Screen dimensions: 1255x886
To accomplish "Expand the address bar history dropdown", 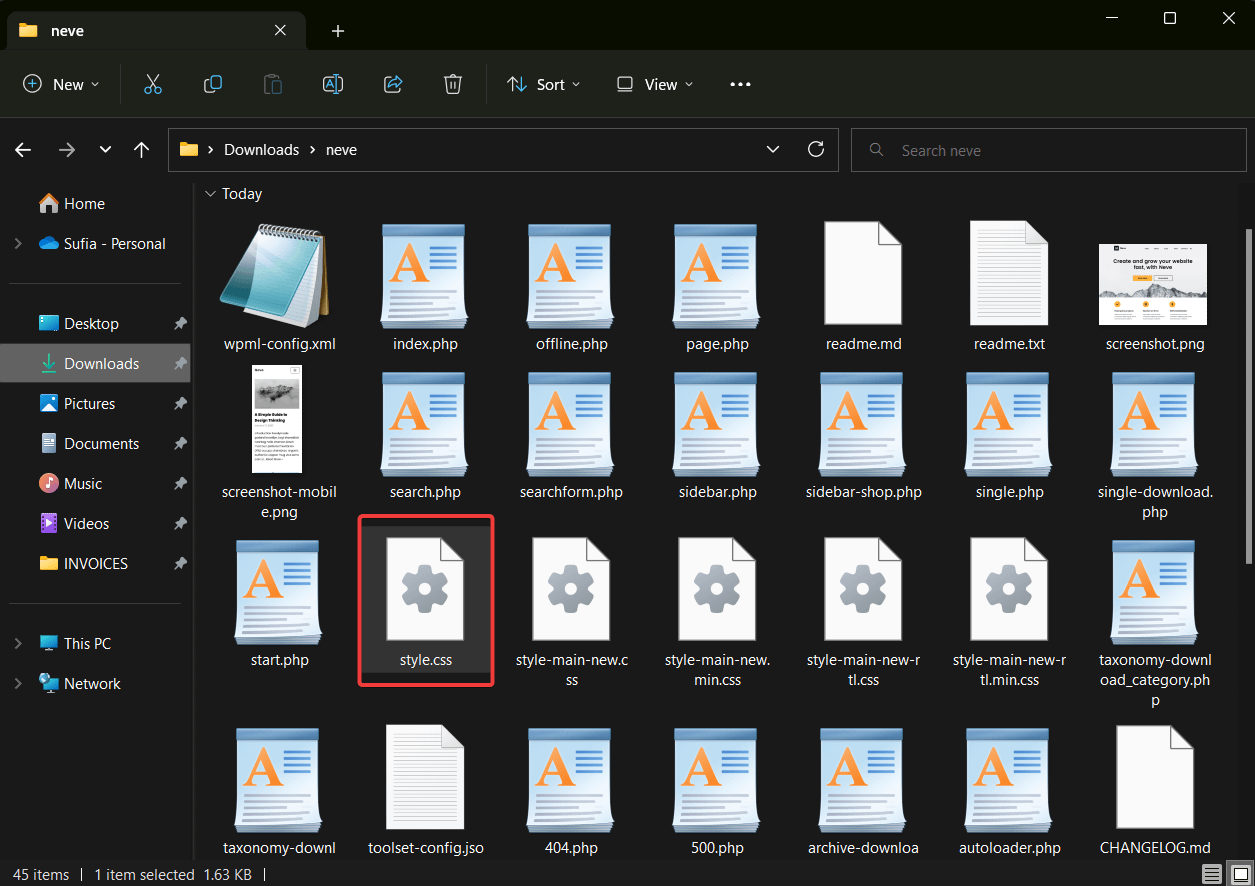I will (772, 150).
